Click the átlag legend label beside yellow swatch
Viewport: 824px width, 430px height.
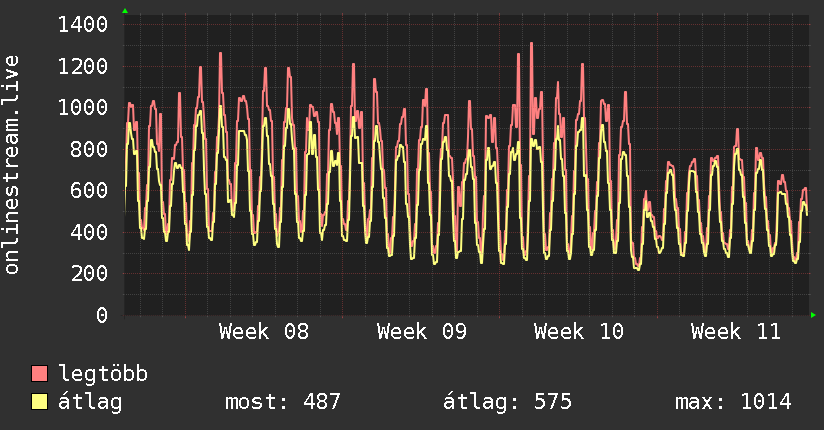pos(90,402)
